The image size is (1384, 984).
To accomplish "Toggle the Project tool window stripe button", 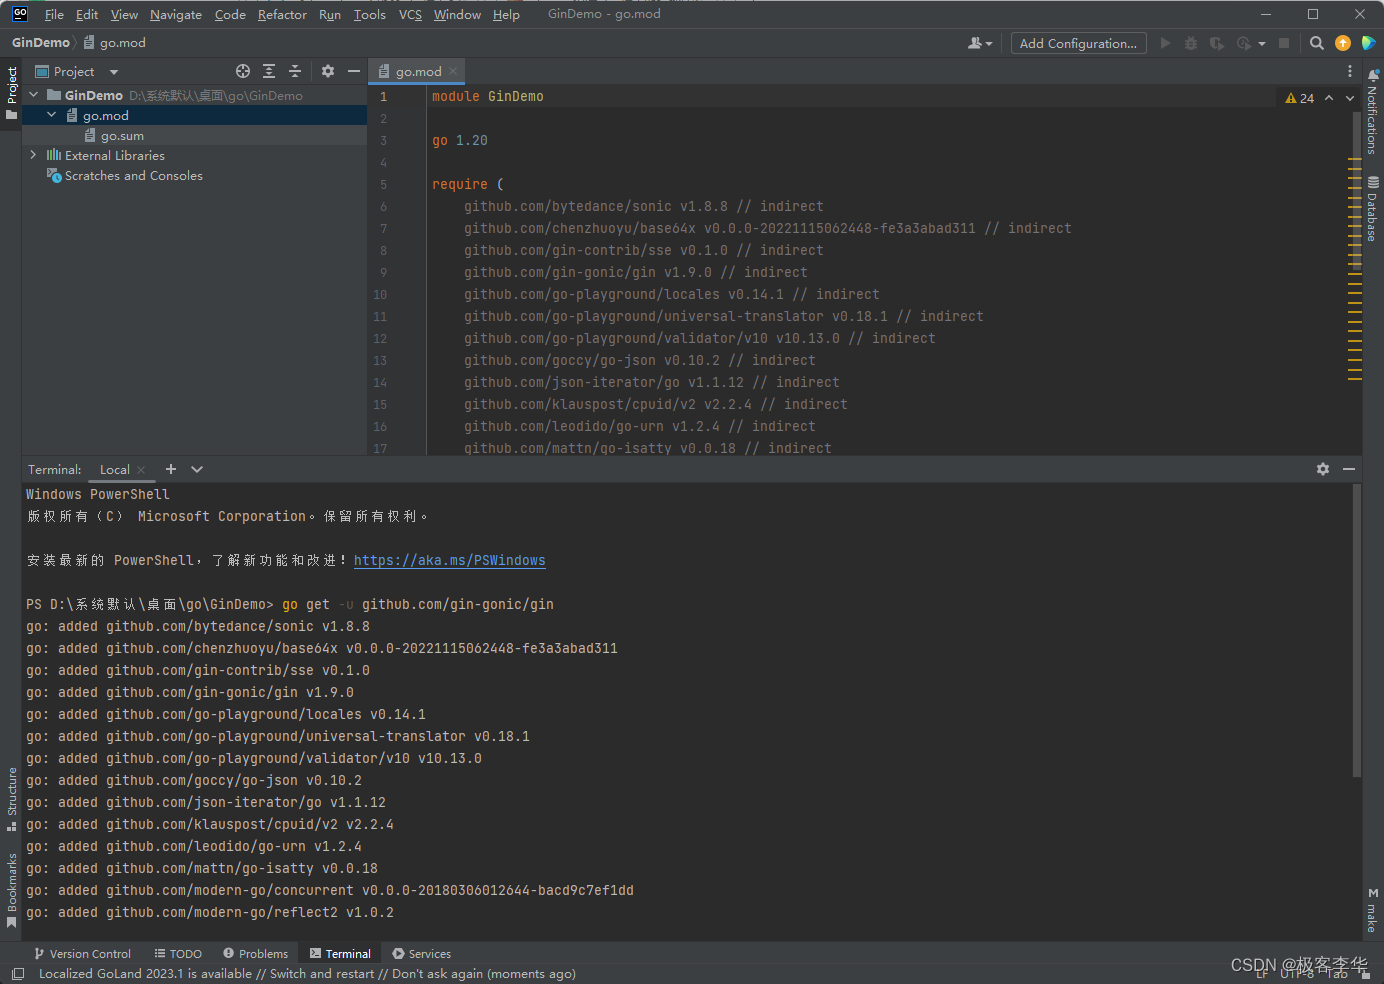I will click(x=11, y=92).
